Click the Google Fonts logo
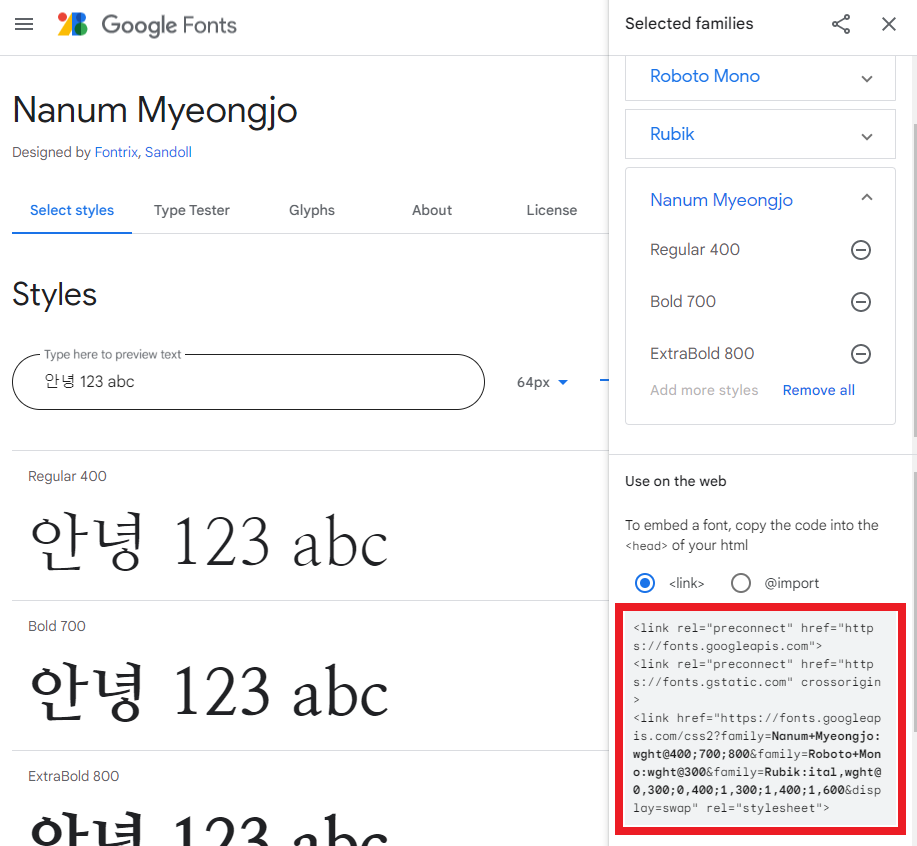The height and width of the screenshot is (846, 917). 147,25
